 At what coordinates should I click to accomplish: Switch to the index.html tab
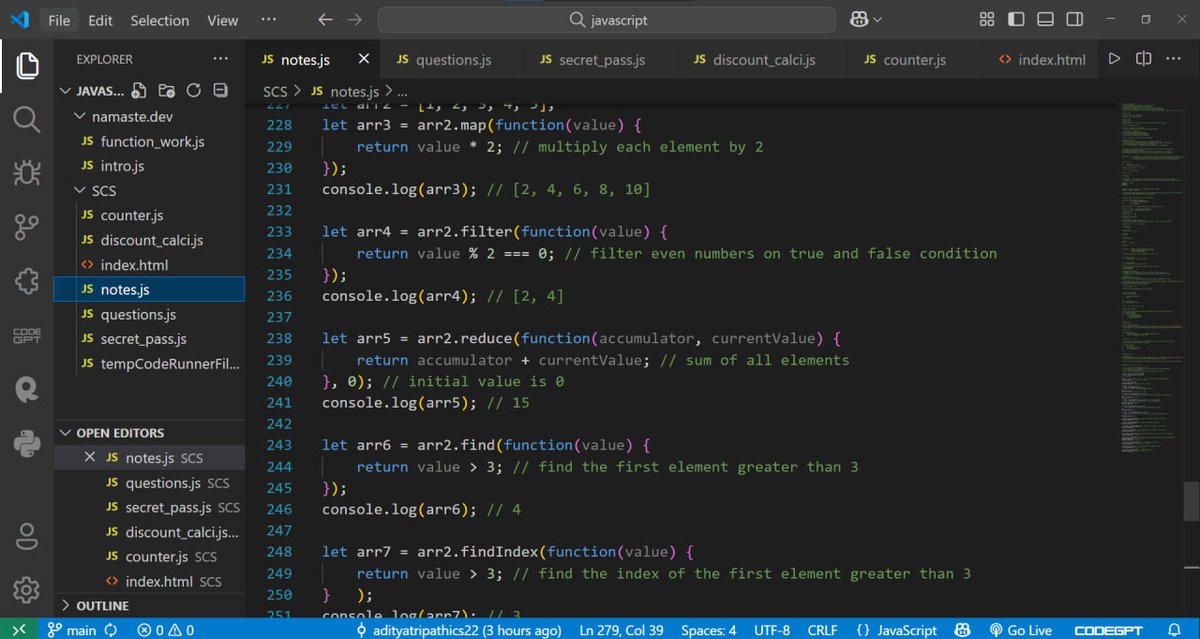tap(1041, 60)
